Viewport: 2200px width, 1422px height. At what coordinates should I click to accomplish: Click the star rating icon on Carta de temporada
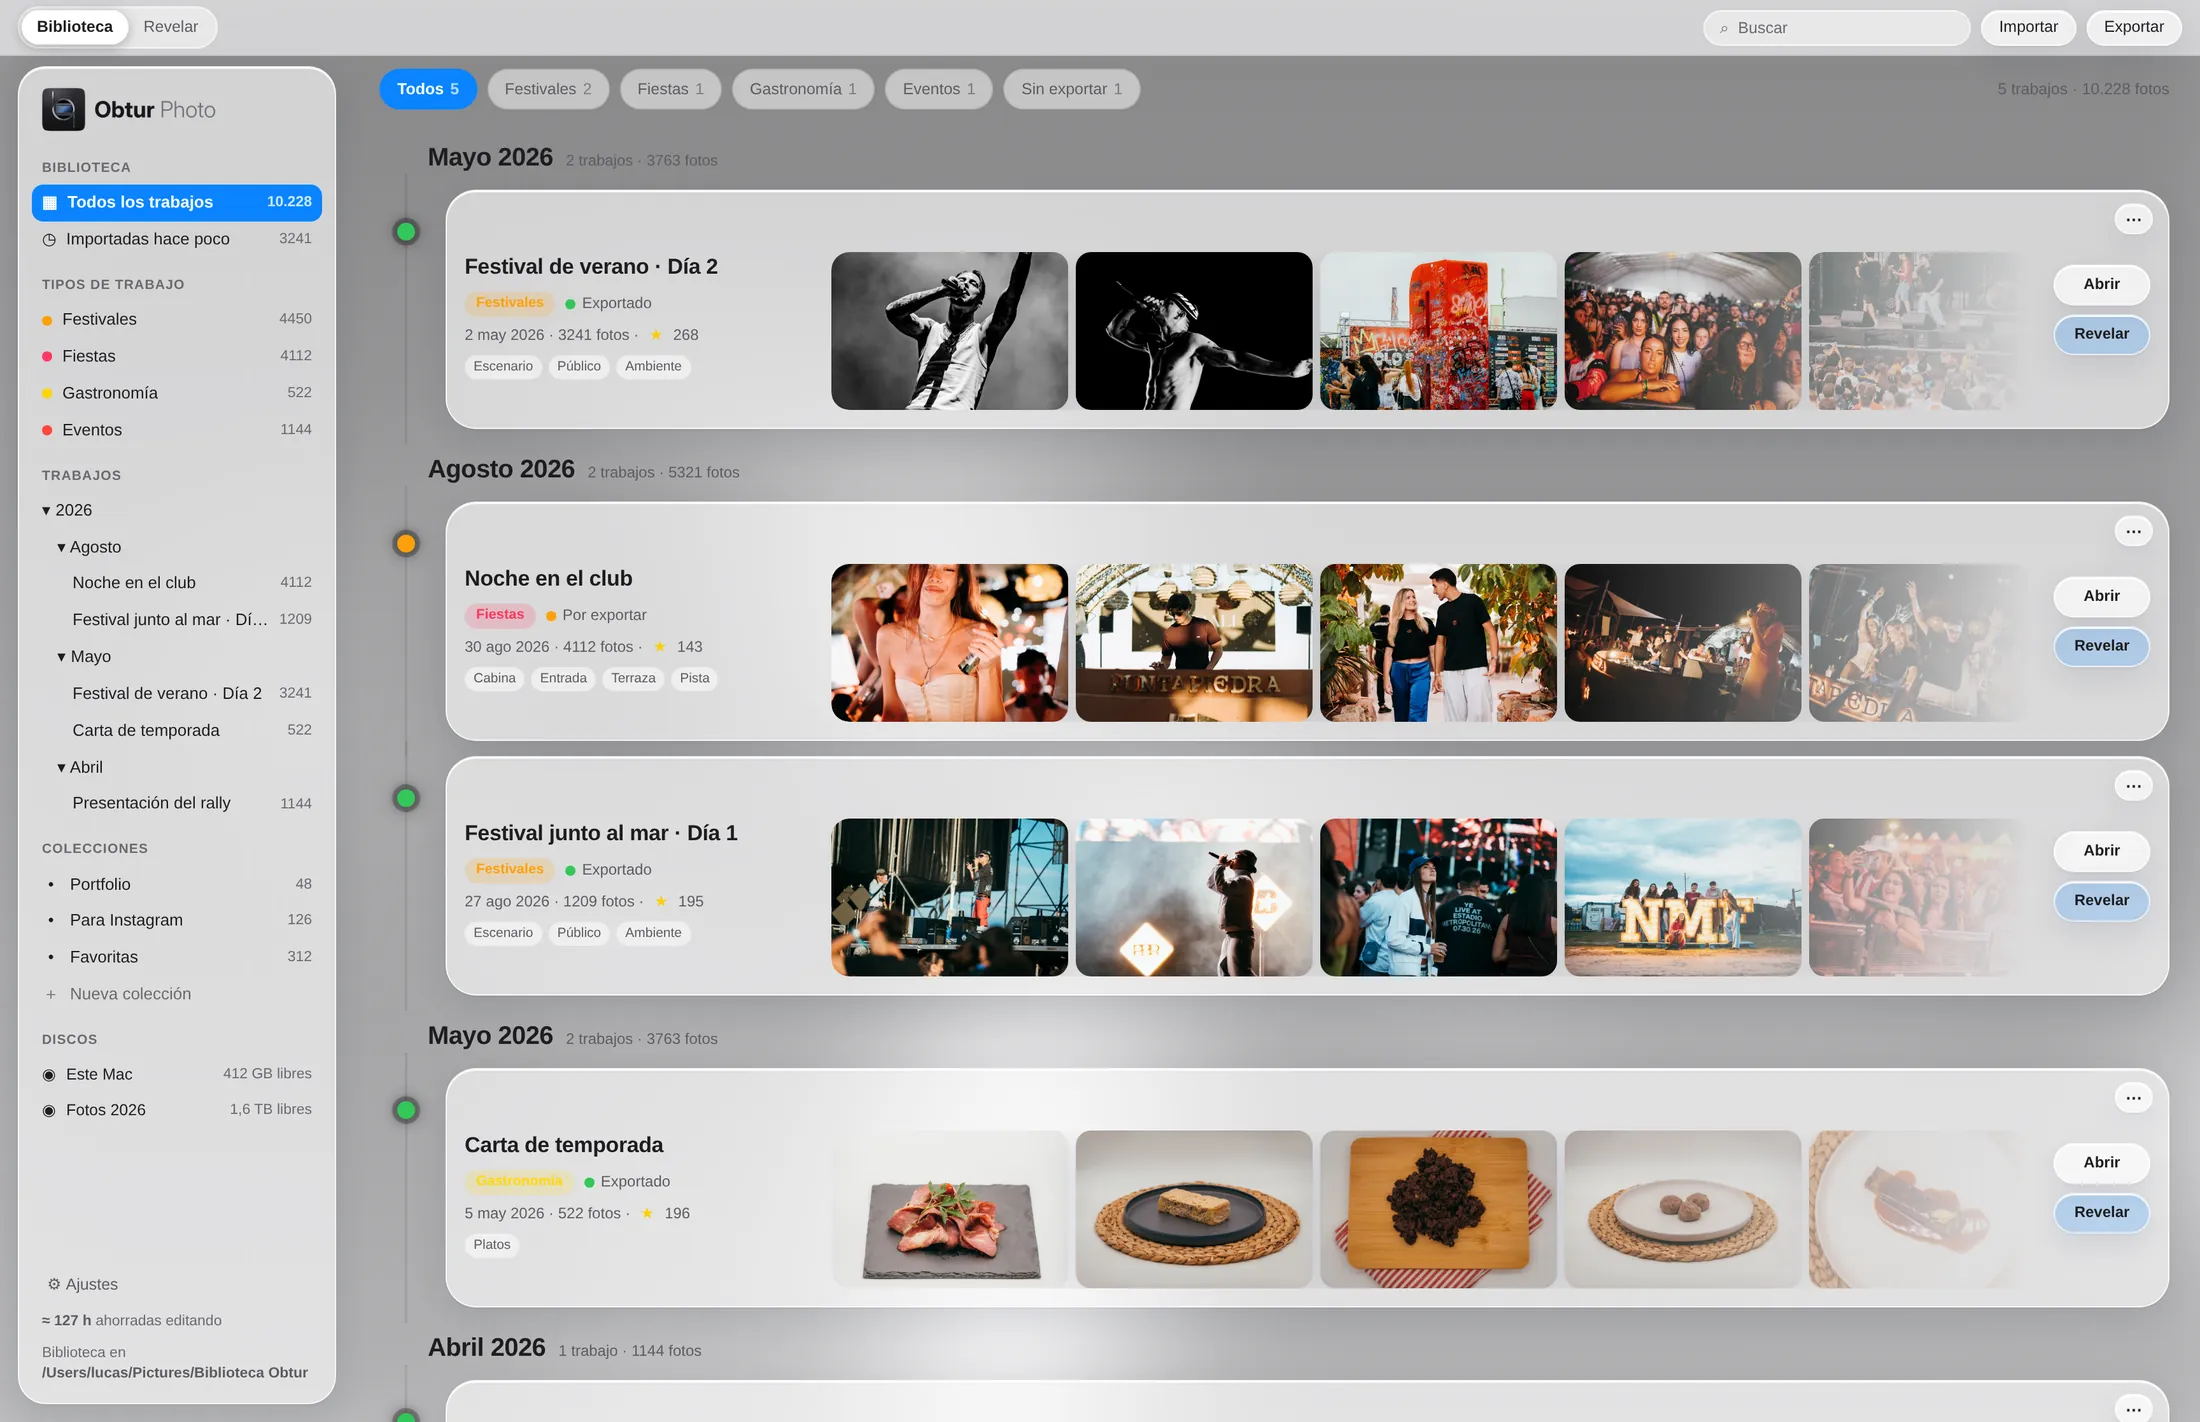647,1213
